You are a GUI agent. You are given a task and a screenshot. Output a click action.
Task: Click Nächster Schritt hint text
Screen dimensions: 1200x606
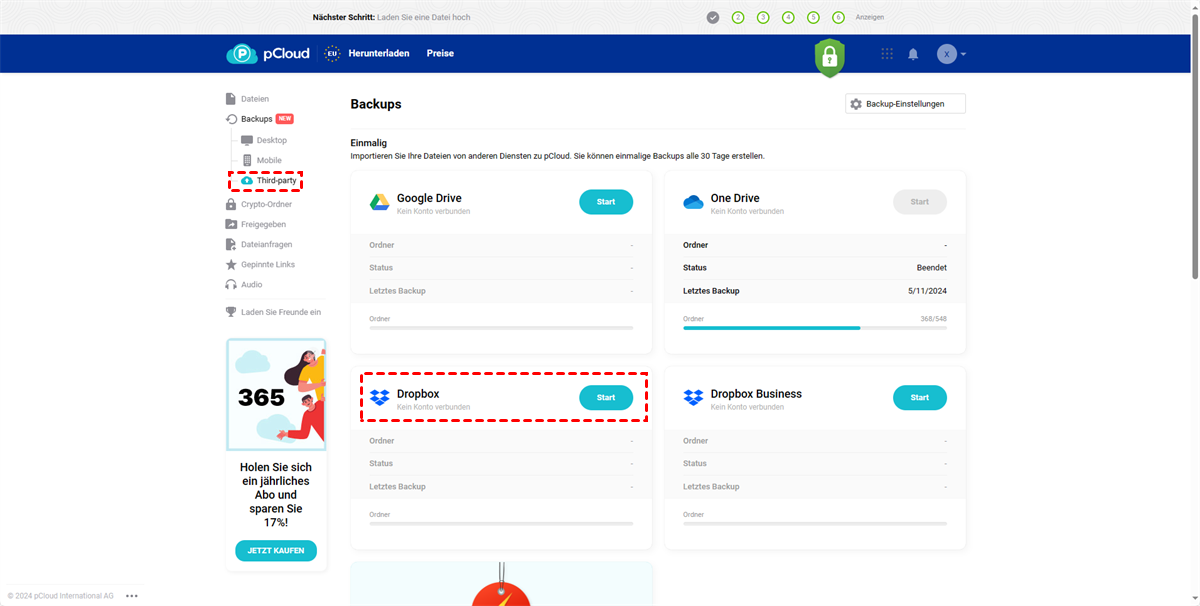tap(391, 17)
